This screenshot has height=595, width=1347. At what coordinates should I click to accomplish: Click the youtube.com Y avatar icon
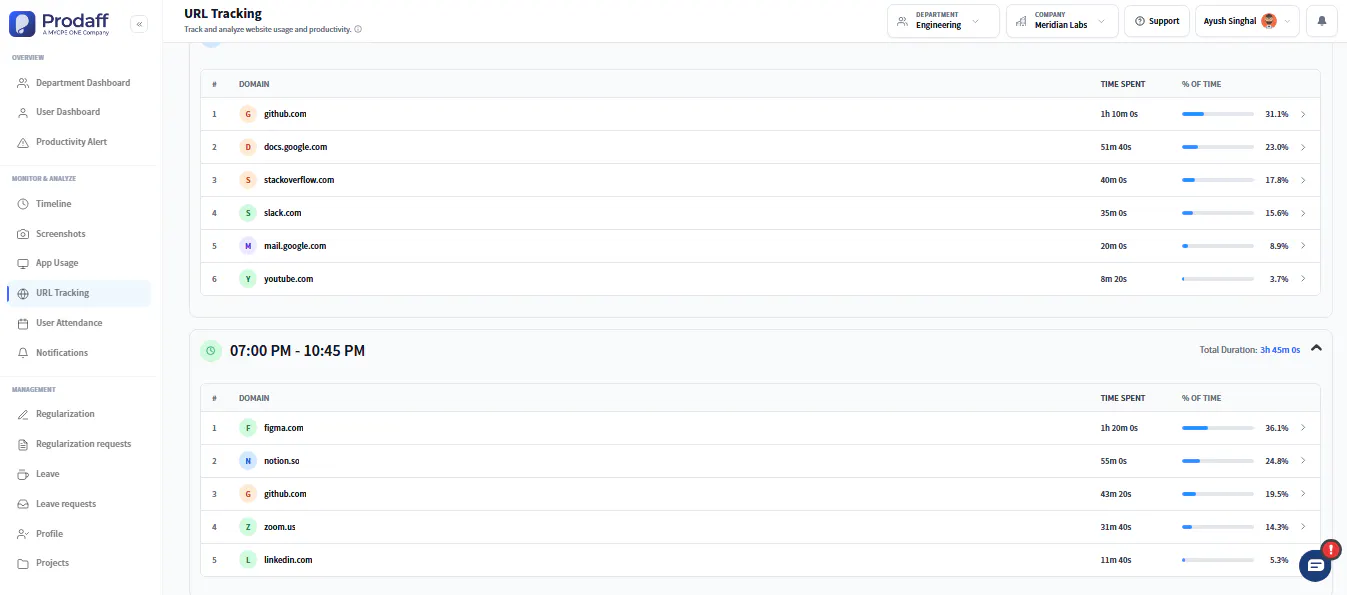[x=248, y=279]
